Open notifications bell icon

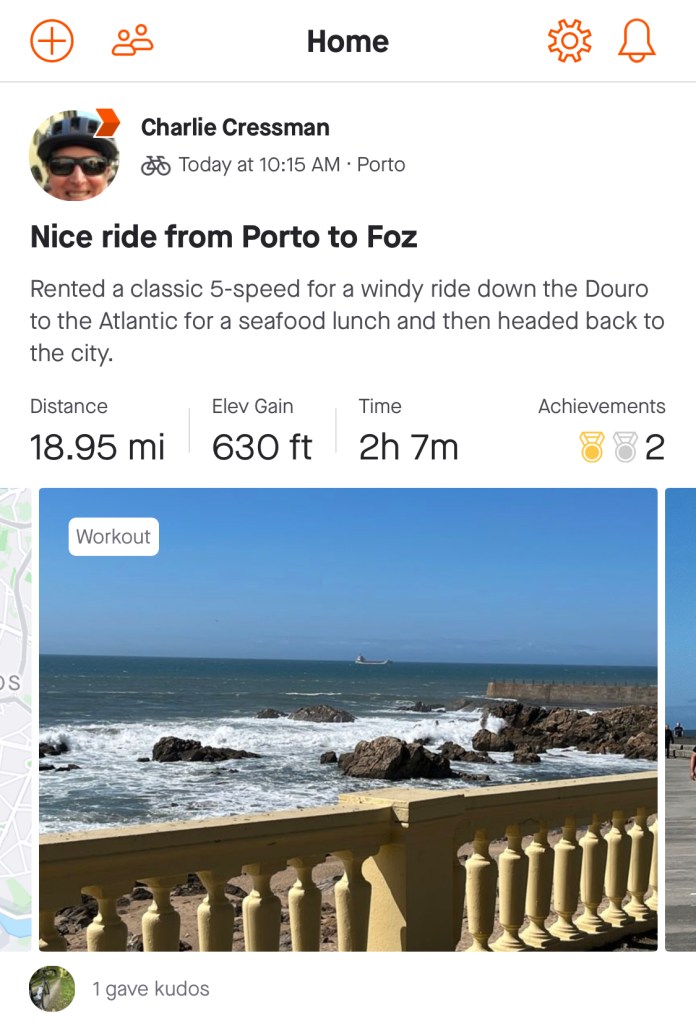[637, 41]
